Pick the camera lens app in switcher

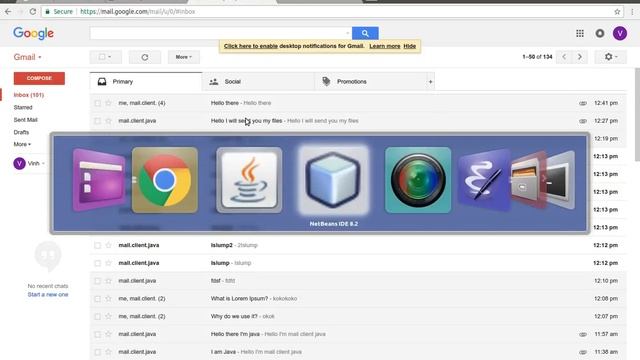pyautogui.click(x=418, y=180)
